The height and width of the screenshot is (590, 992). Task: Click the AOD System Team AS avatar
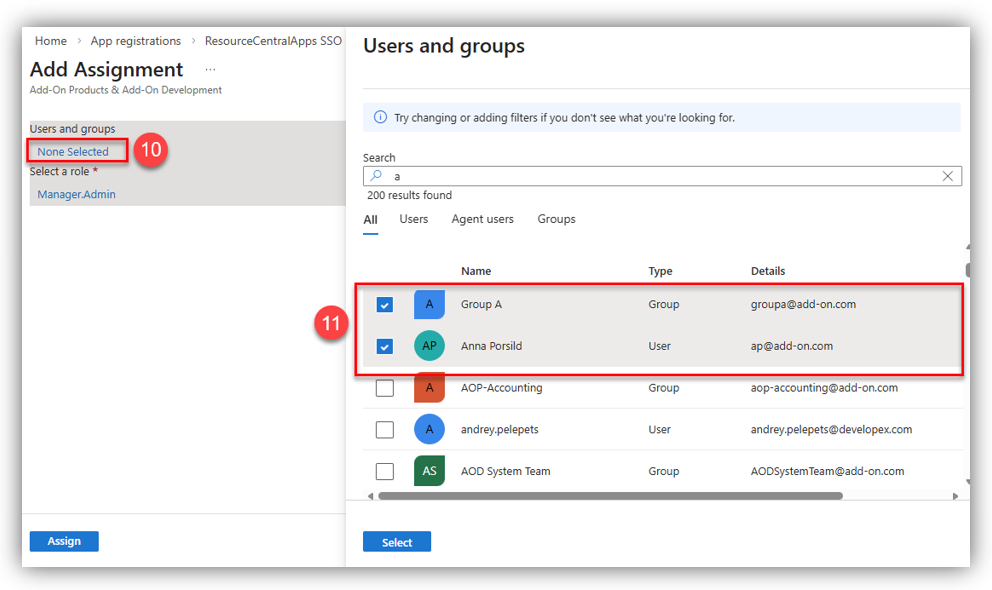click(429, 471)
